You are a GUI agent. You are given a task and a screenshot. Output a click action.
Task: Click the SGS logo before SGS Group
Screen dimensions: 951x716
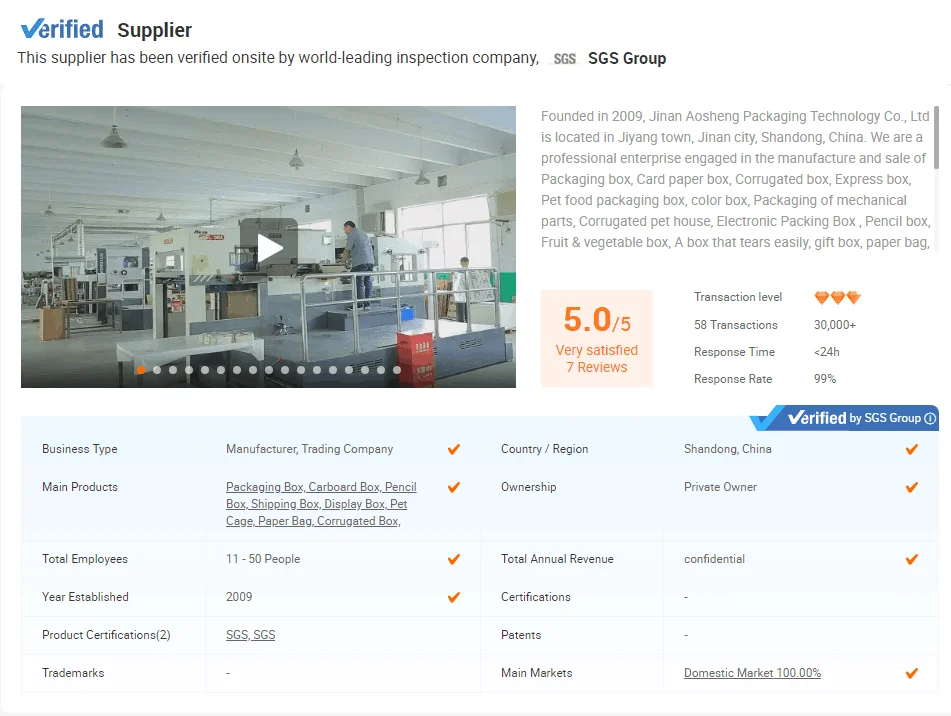[564, 59]
